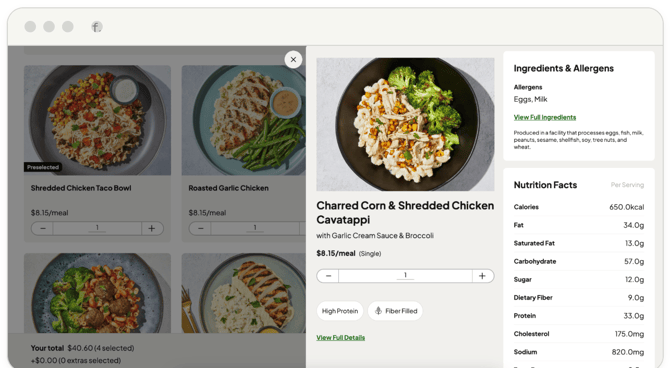Click the Fat 34.0g value

[x=633, y=225]
